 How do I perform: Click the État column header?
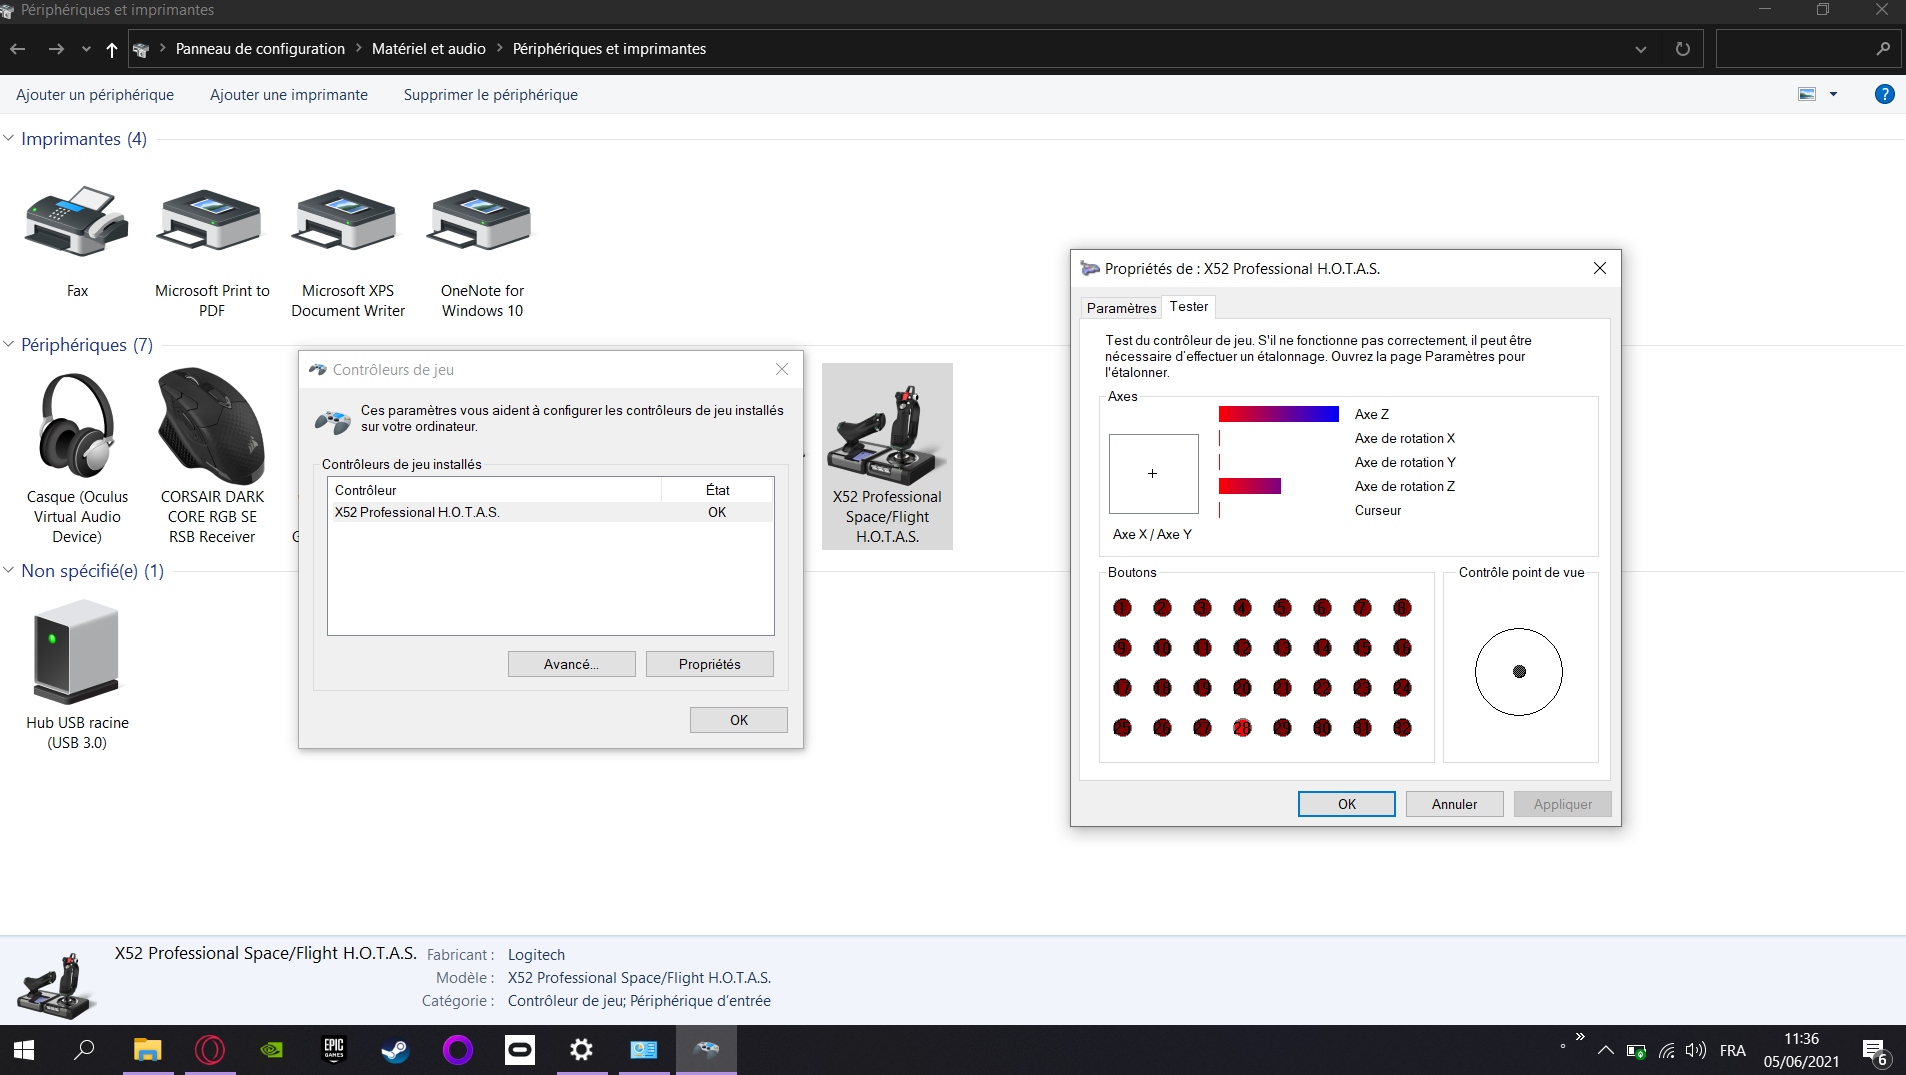click(x=717, y=490)
